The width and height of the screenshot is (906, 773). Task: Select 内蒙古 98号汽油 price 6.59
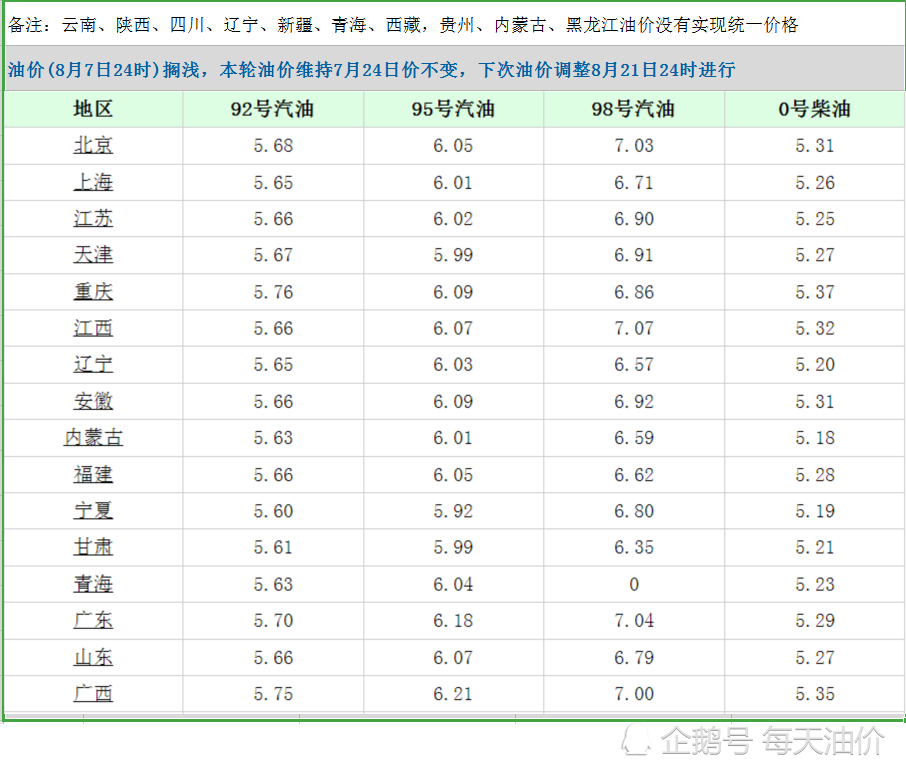(x=634, y=438)
